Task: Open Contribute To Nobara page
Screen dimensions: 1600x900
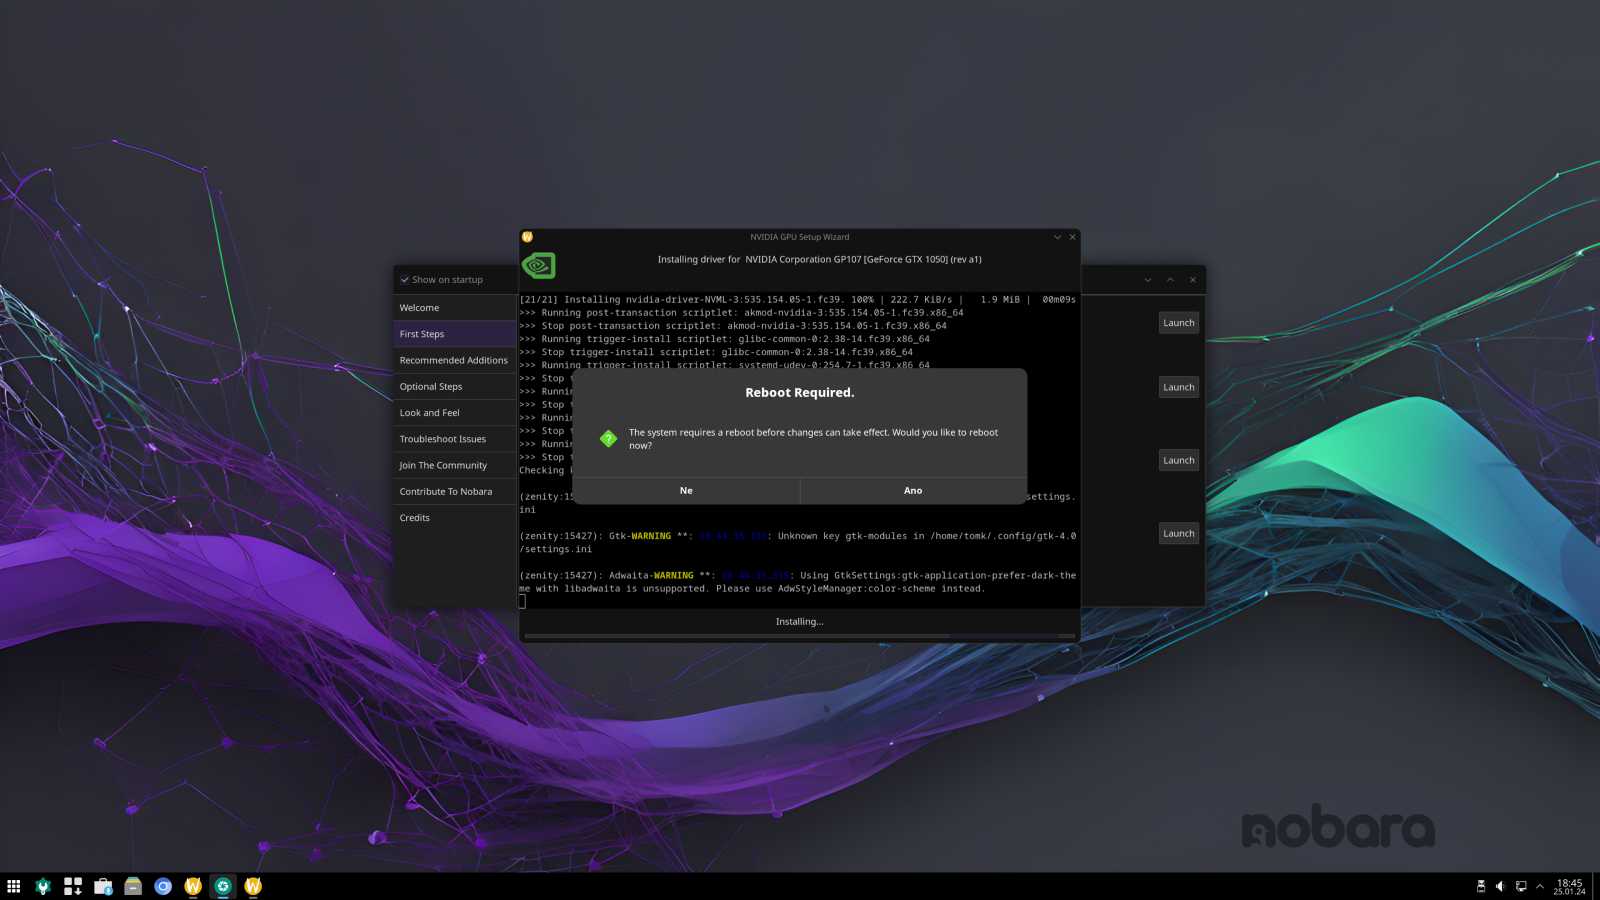Action: [455, 492]
